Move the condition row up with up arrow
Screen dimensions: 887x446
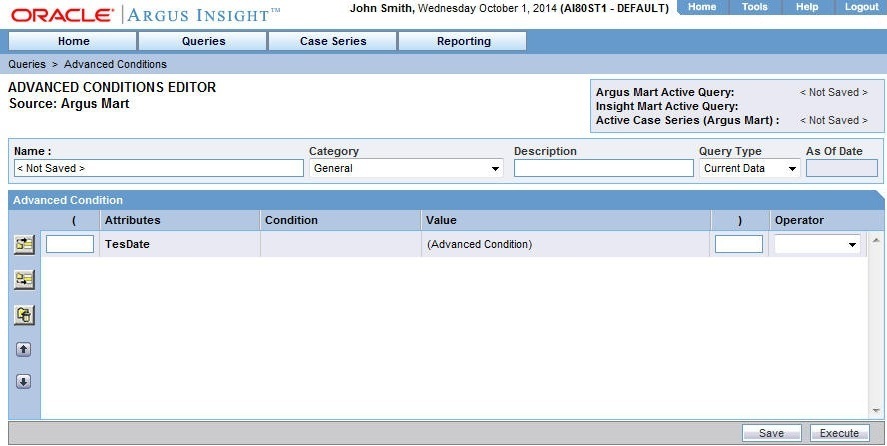[23, 349]
